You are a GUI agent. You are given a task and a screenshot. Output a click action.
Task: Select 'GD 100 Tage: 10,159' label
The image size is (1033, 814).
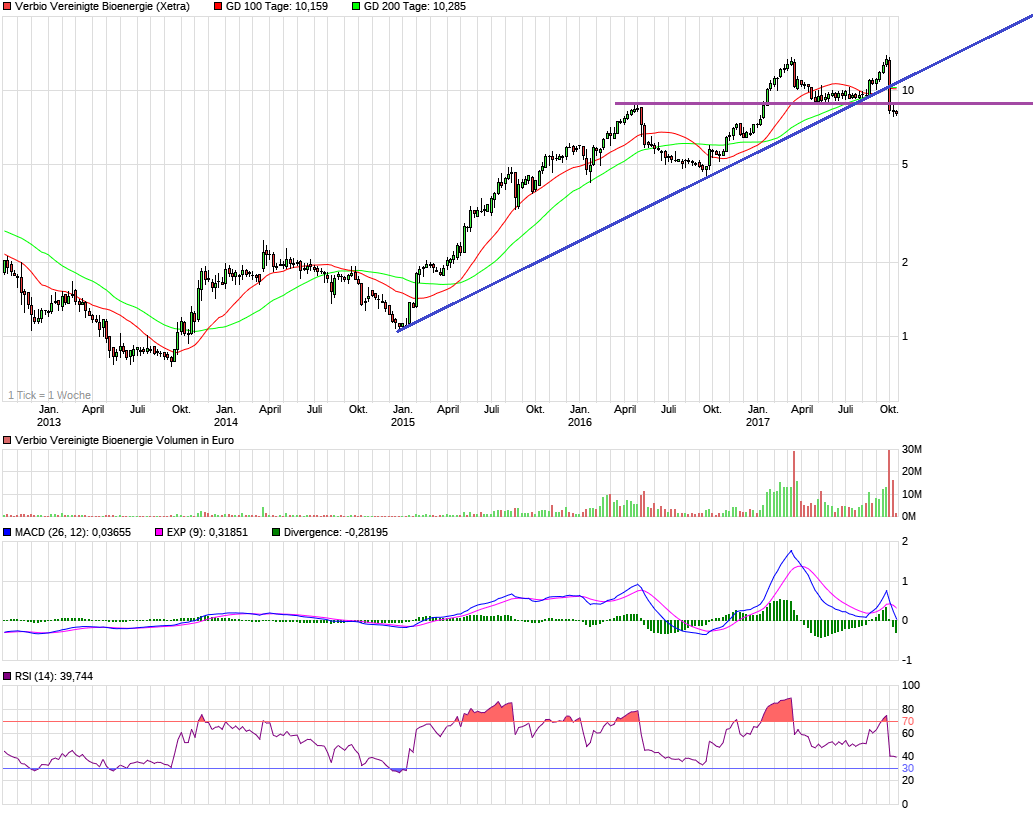point(277,7)
